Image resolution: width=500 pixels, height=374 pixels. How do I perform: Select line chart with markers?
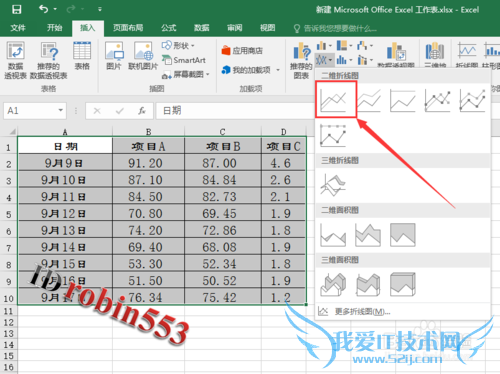tap(437, 100)
